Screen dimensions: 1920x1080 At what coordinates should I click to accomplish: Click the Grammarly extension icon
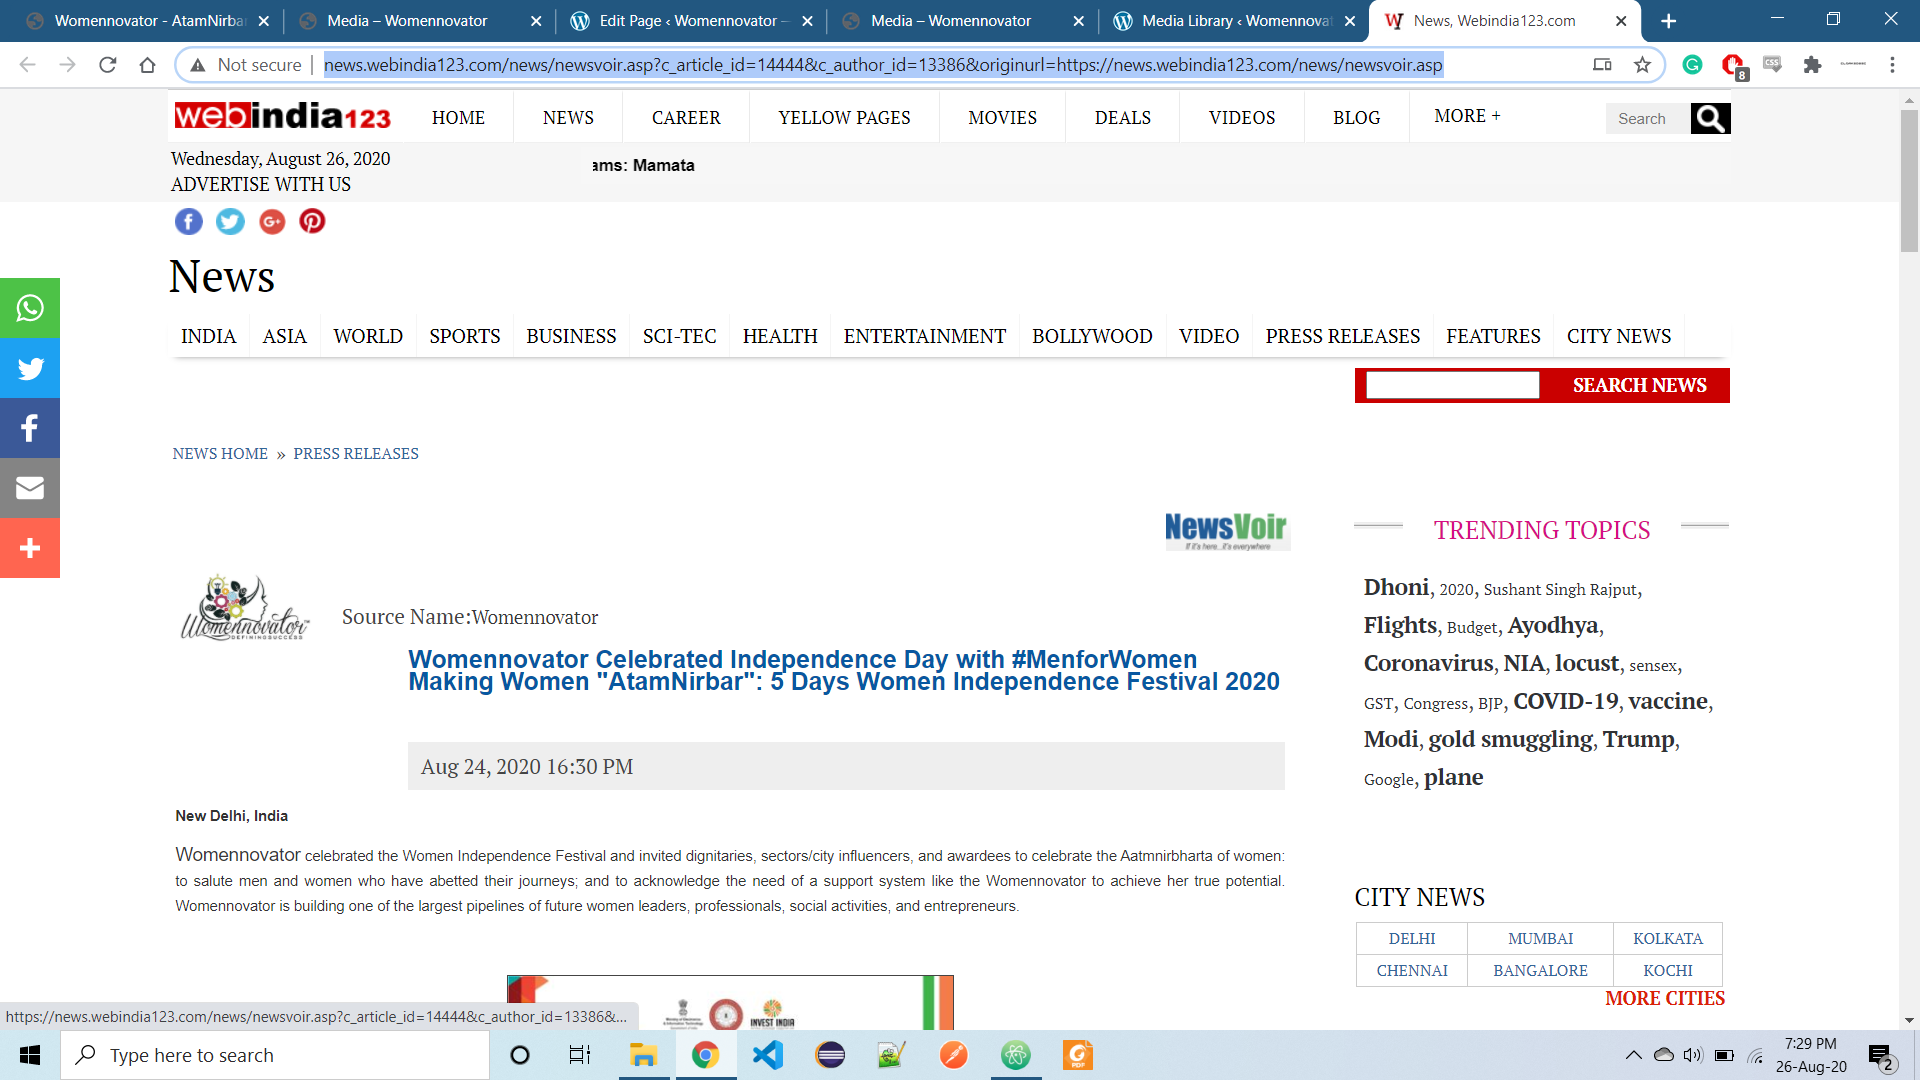(x=1692, y=65)
